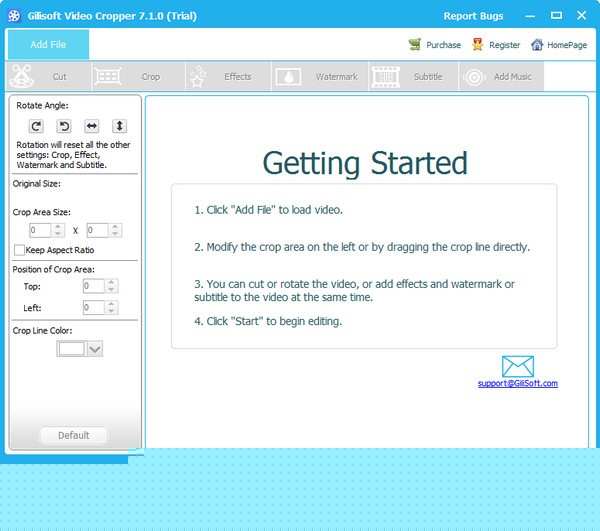Viewport: 600px width, 531px height.
Task: Click the Top position input field
Action: (94, 286)
